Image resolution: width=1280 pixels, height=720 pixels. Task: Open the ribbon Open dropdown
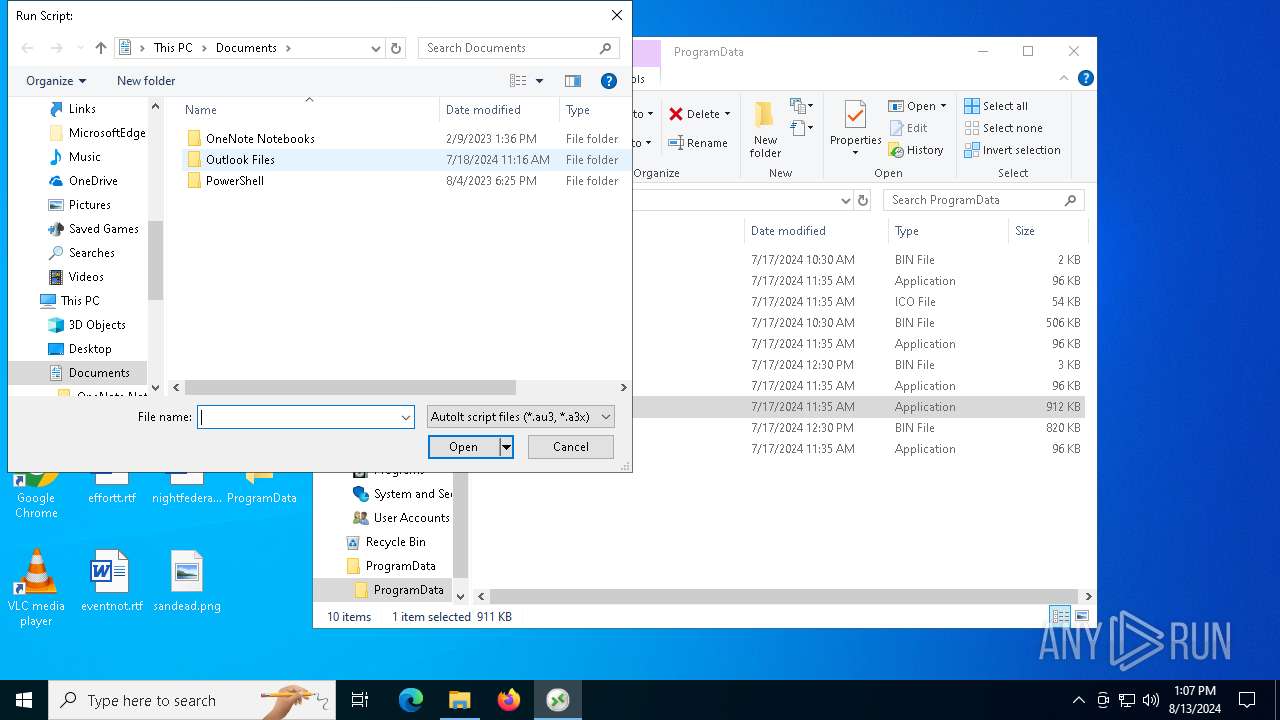917,106
